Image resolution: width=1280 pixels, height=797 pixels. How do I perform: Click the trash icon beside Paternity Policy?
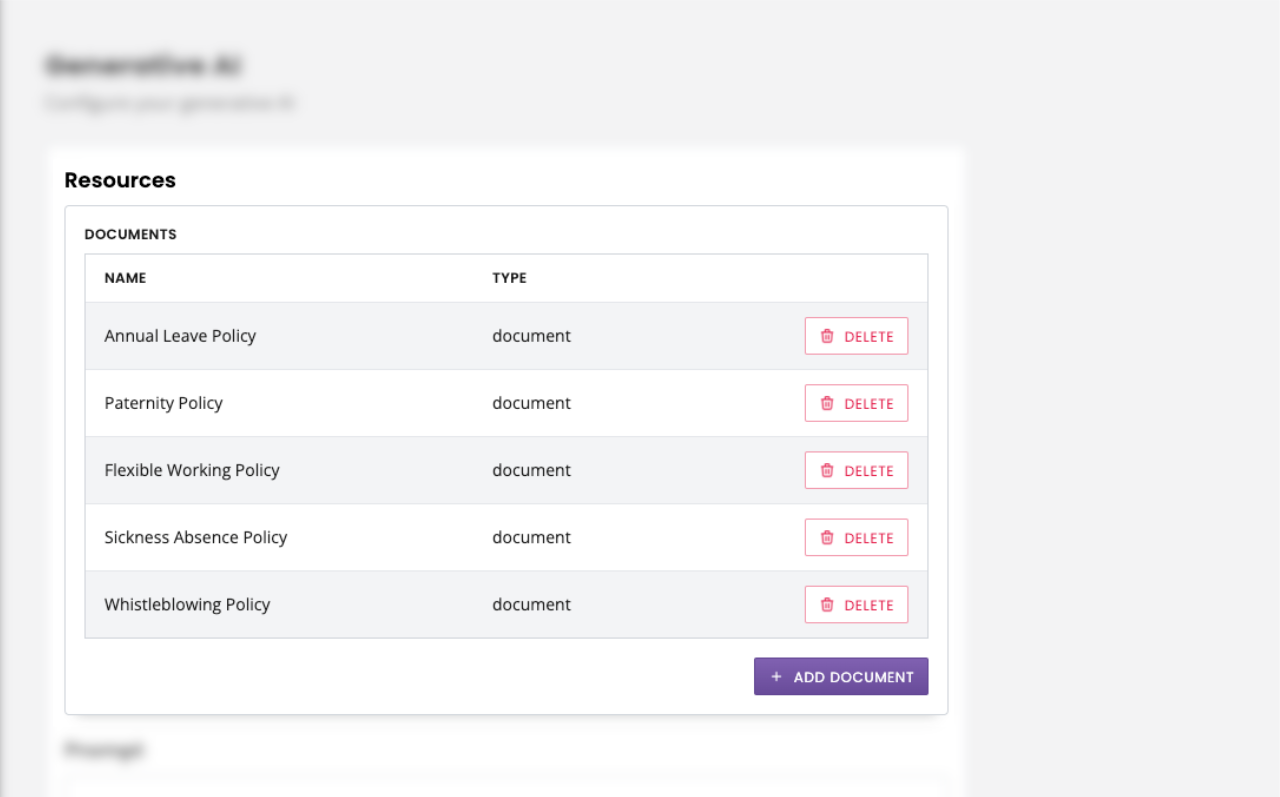[x=827, y=402]
